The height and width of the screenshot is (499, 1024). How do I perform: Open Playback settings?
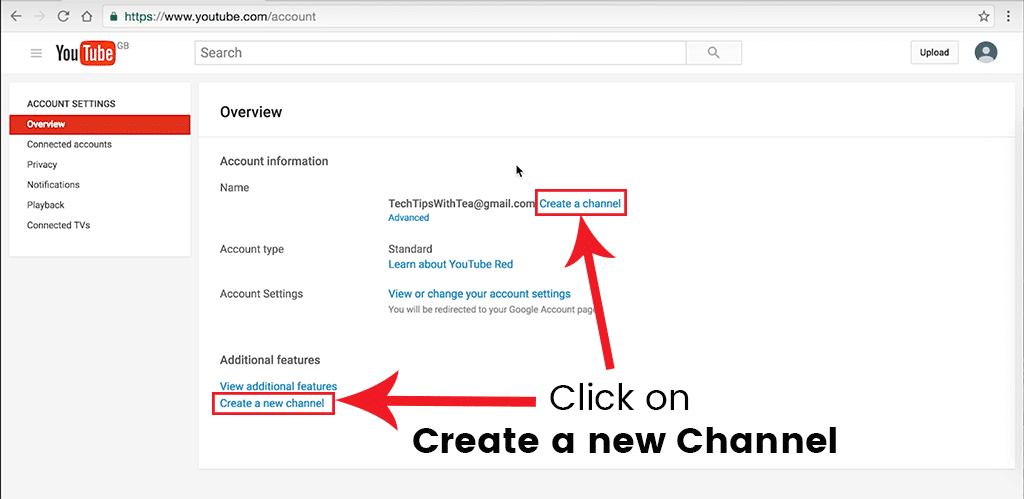pyautogui.click(x=46, y=205)
